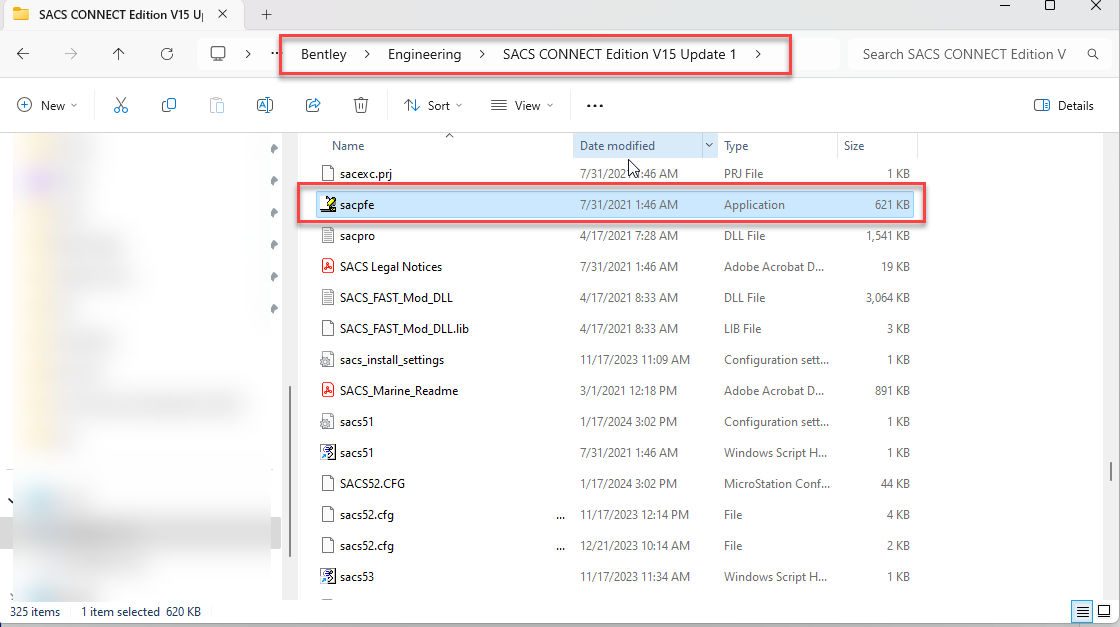Sort by the Type column header
The height and width of the screenshot is (627, 1120).
(x=736, y=146)
